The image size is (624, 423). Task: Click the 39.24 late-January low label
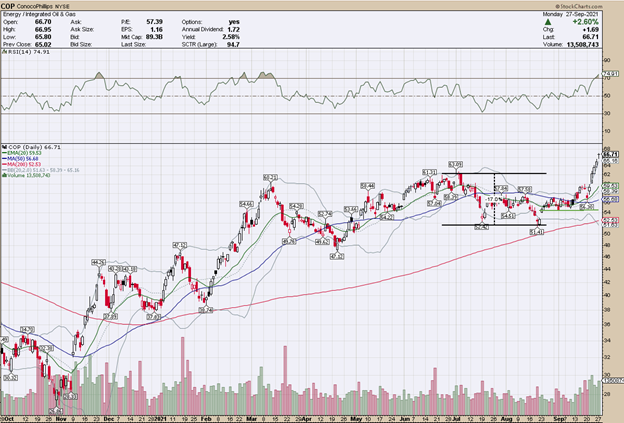coord(206,310)
